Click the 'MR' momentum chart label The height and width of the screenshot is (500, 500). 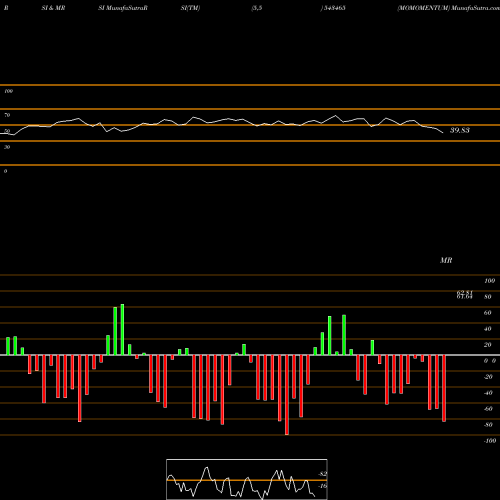click(446, 260)
